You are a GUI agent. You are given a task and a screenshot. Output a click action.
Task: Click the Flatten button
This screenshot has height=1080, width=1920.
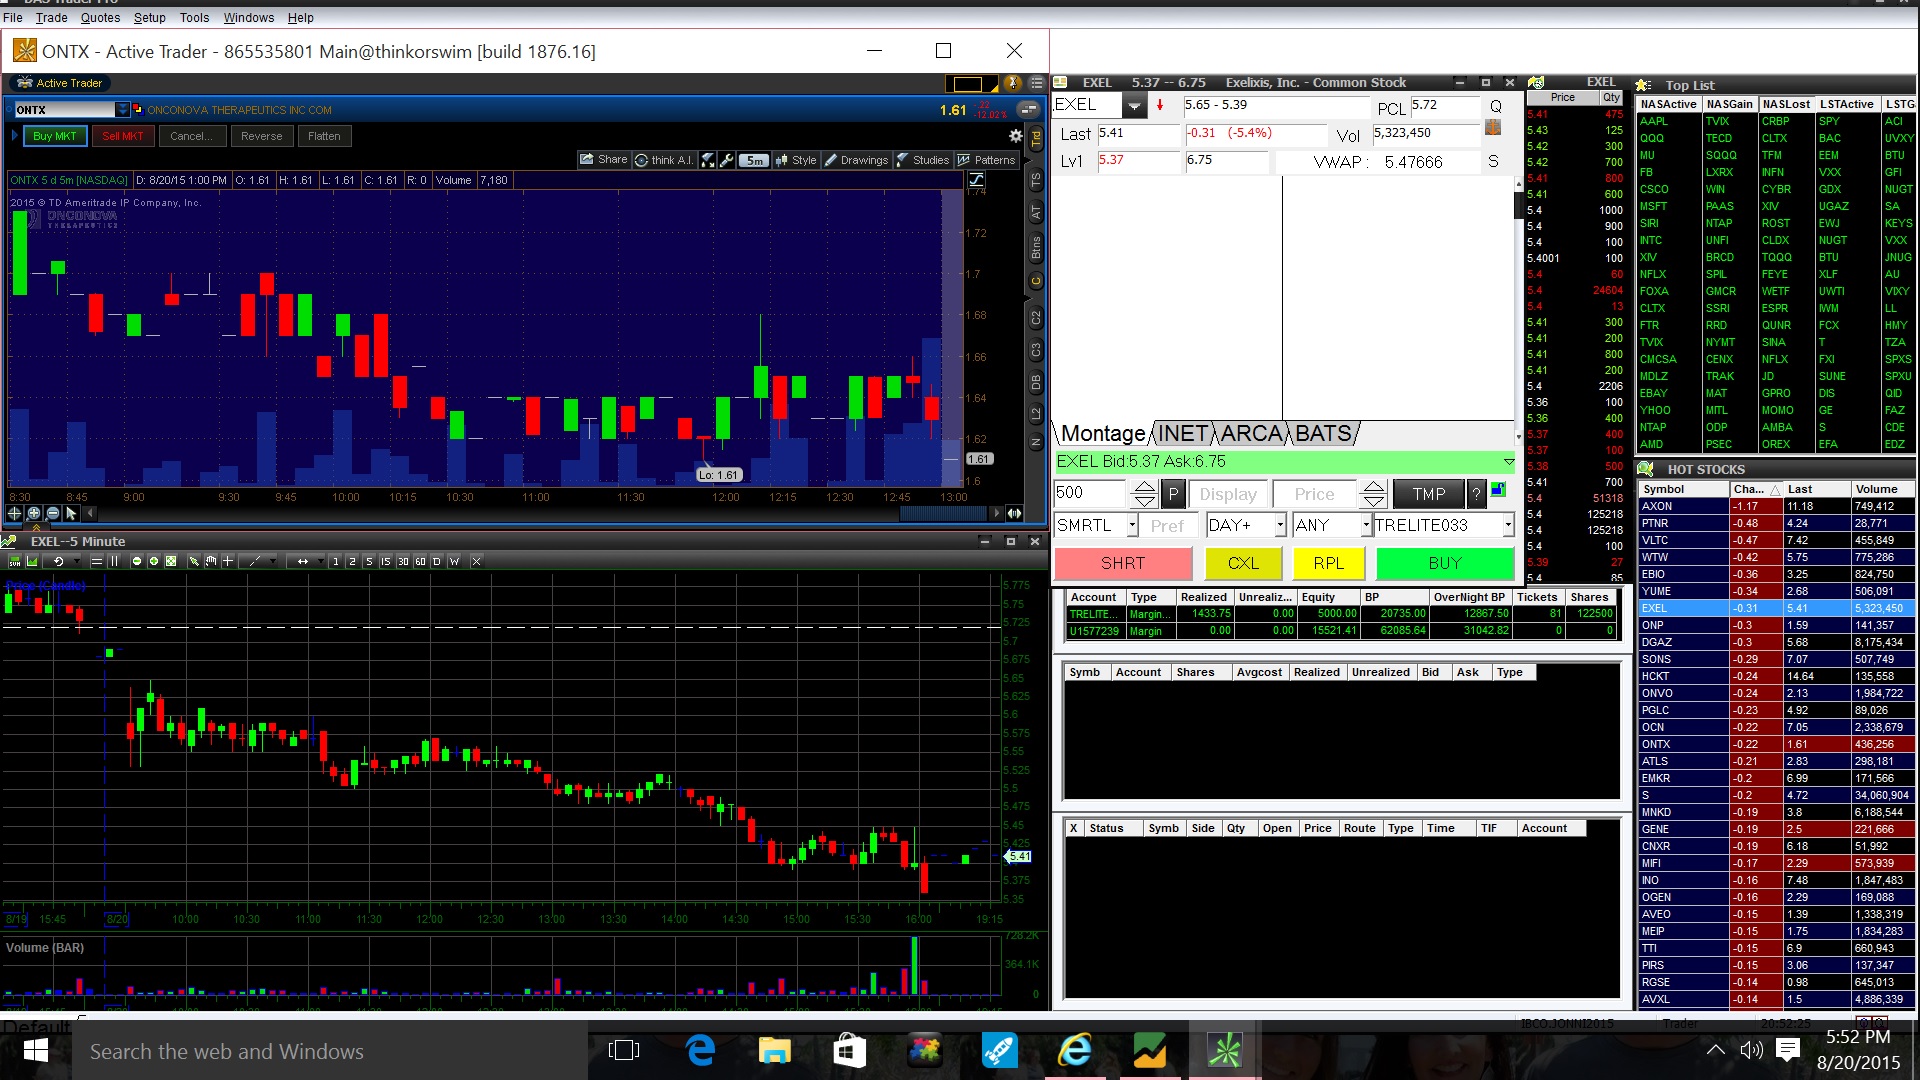[x=324, y=136]
